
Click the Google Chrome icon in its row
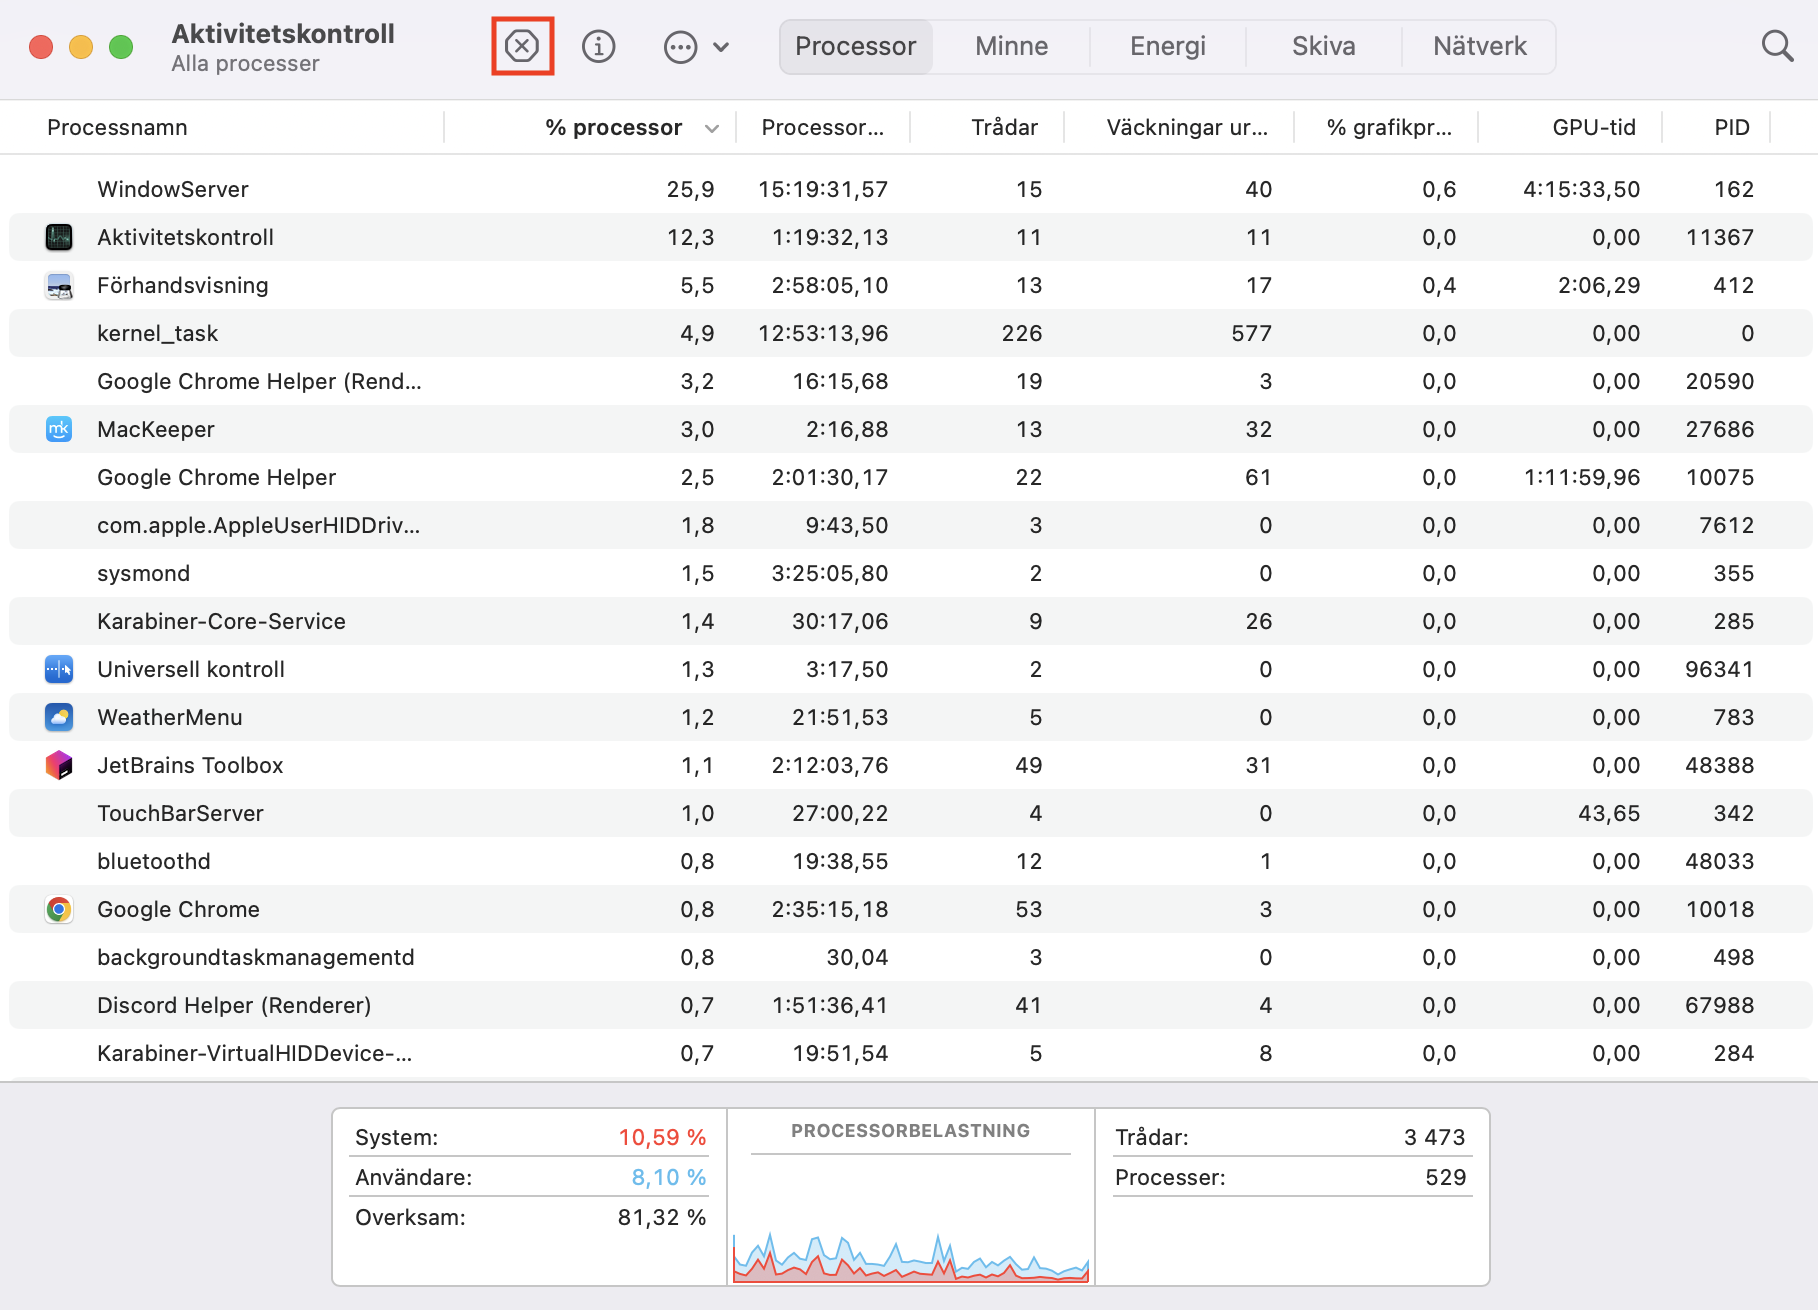59,909
